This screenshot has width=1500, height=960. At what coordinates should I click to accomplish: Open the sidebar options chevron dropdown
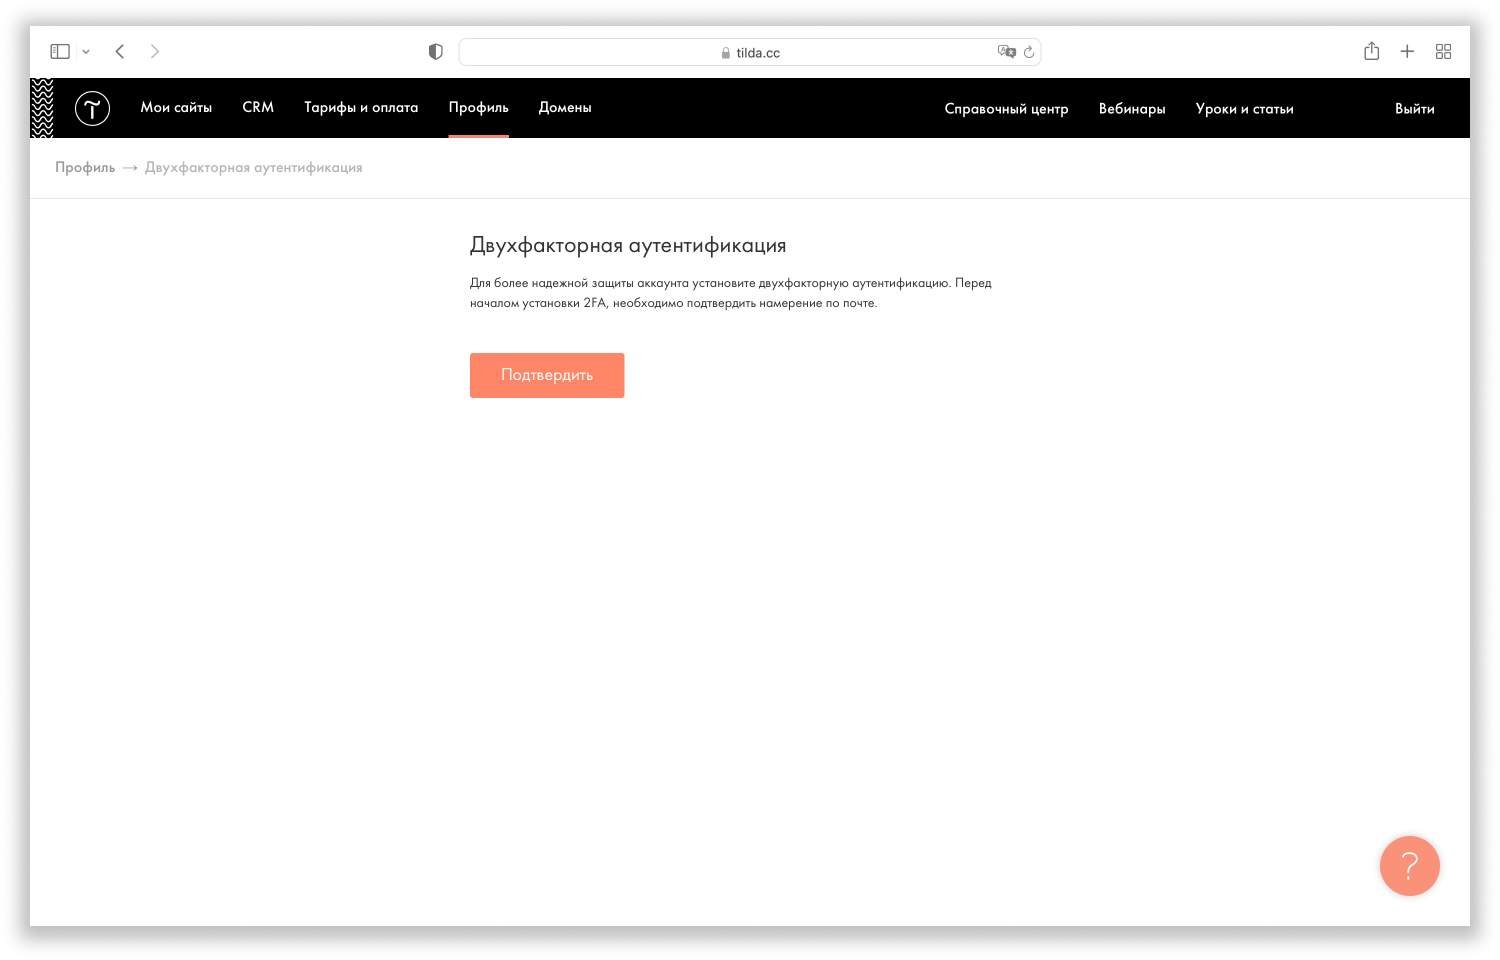point(86,52)
